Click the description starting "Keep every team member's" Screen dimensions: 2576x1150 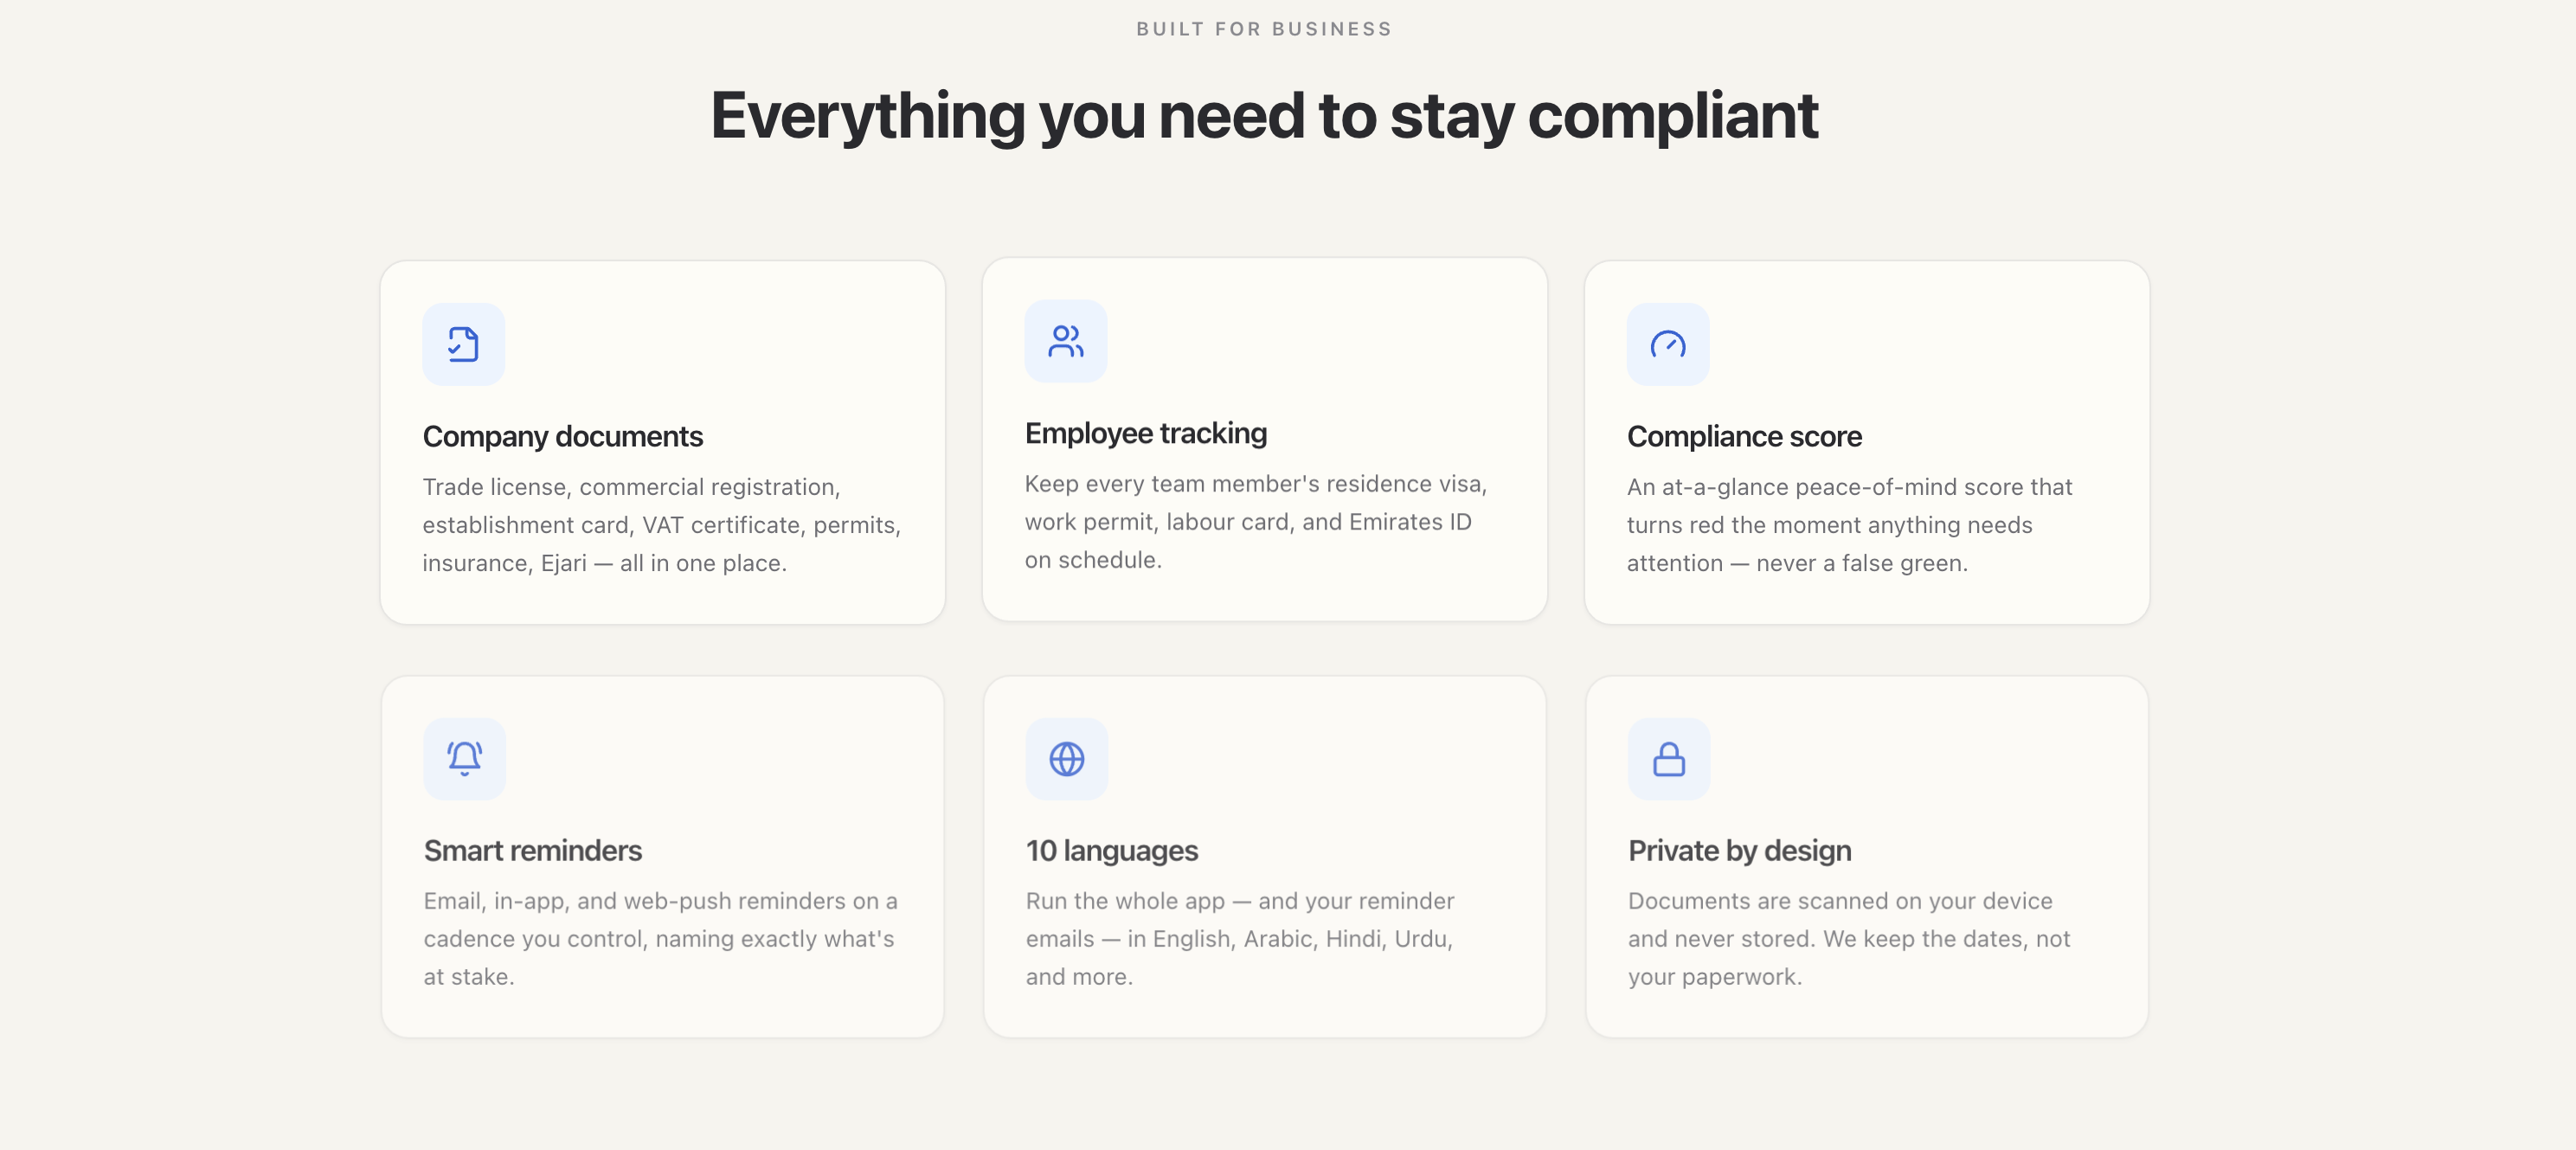(x=1255, y=522)
